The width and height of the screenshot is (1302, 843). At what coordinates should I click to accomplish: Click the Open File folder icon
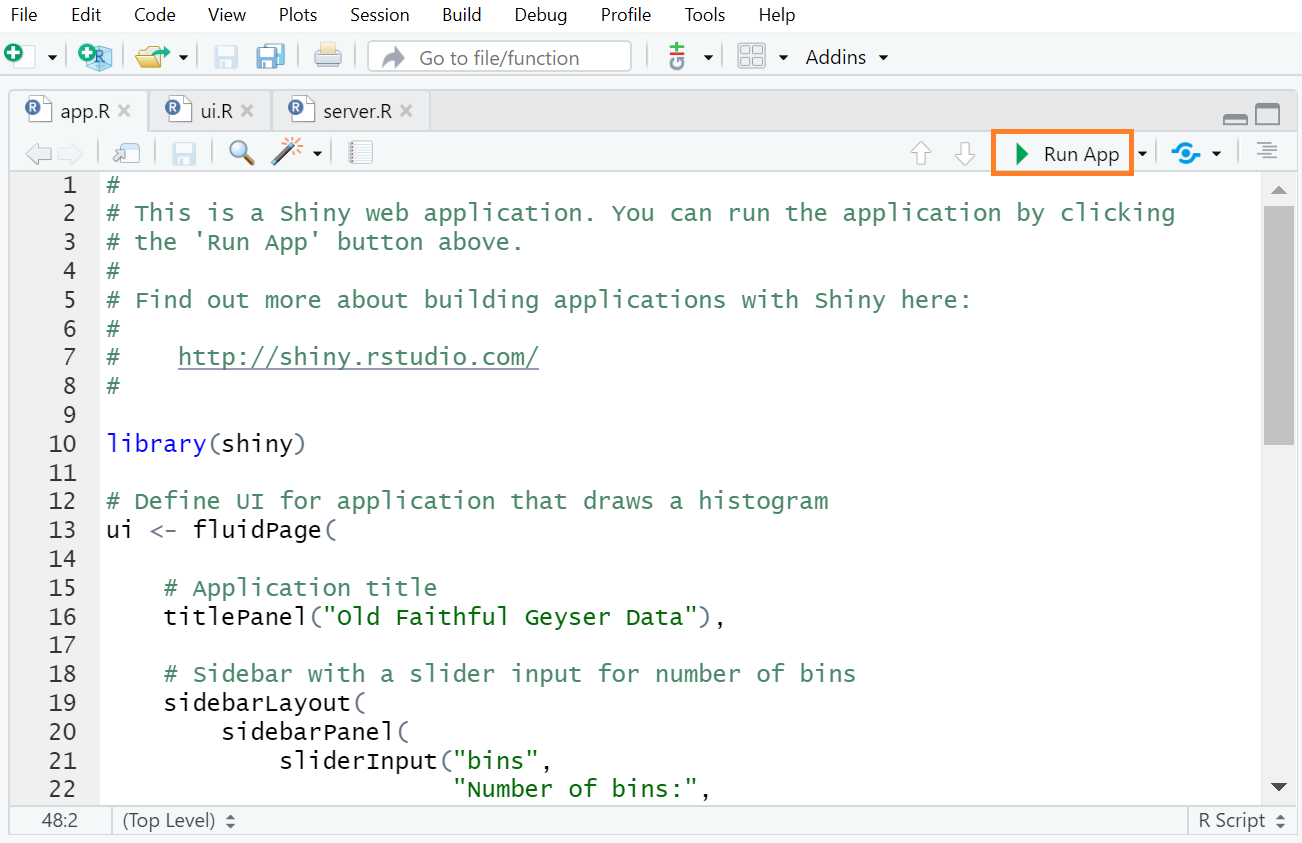tap(152, 57)
